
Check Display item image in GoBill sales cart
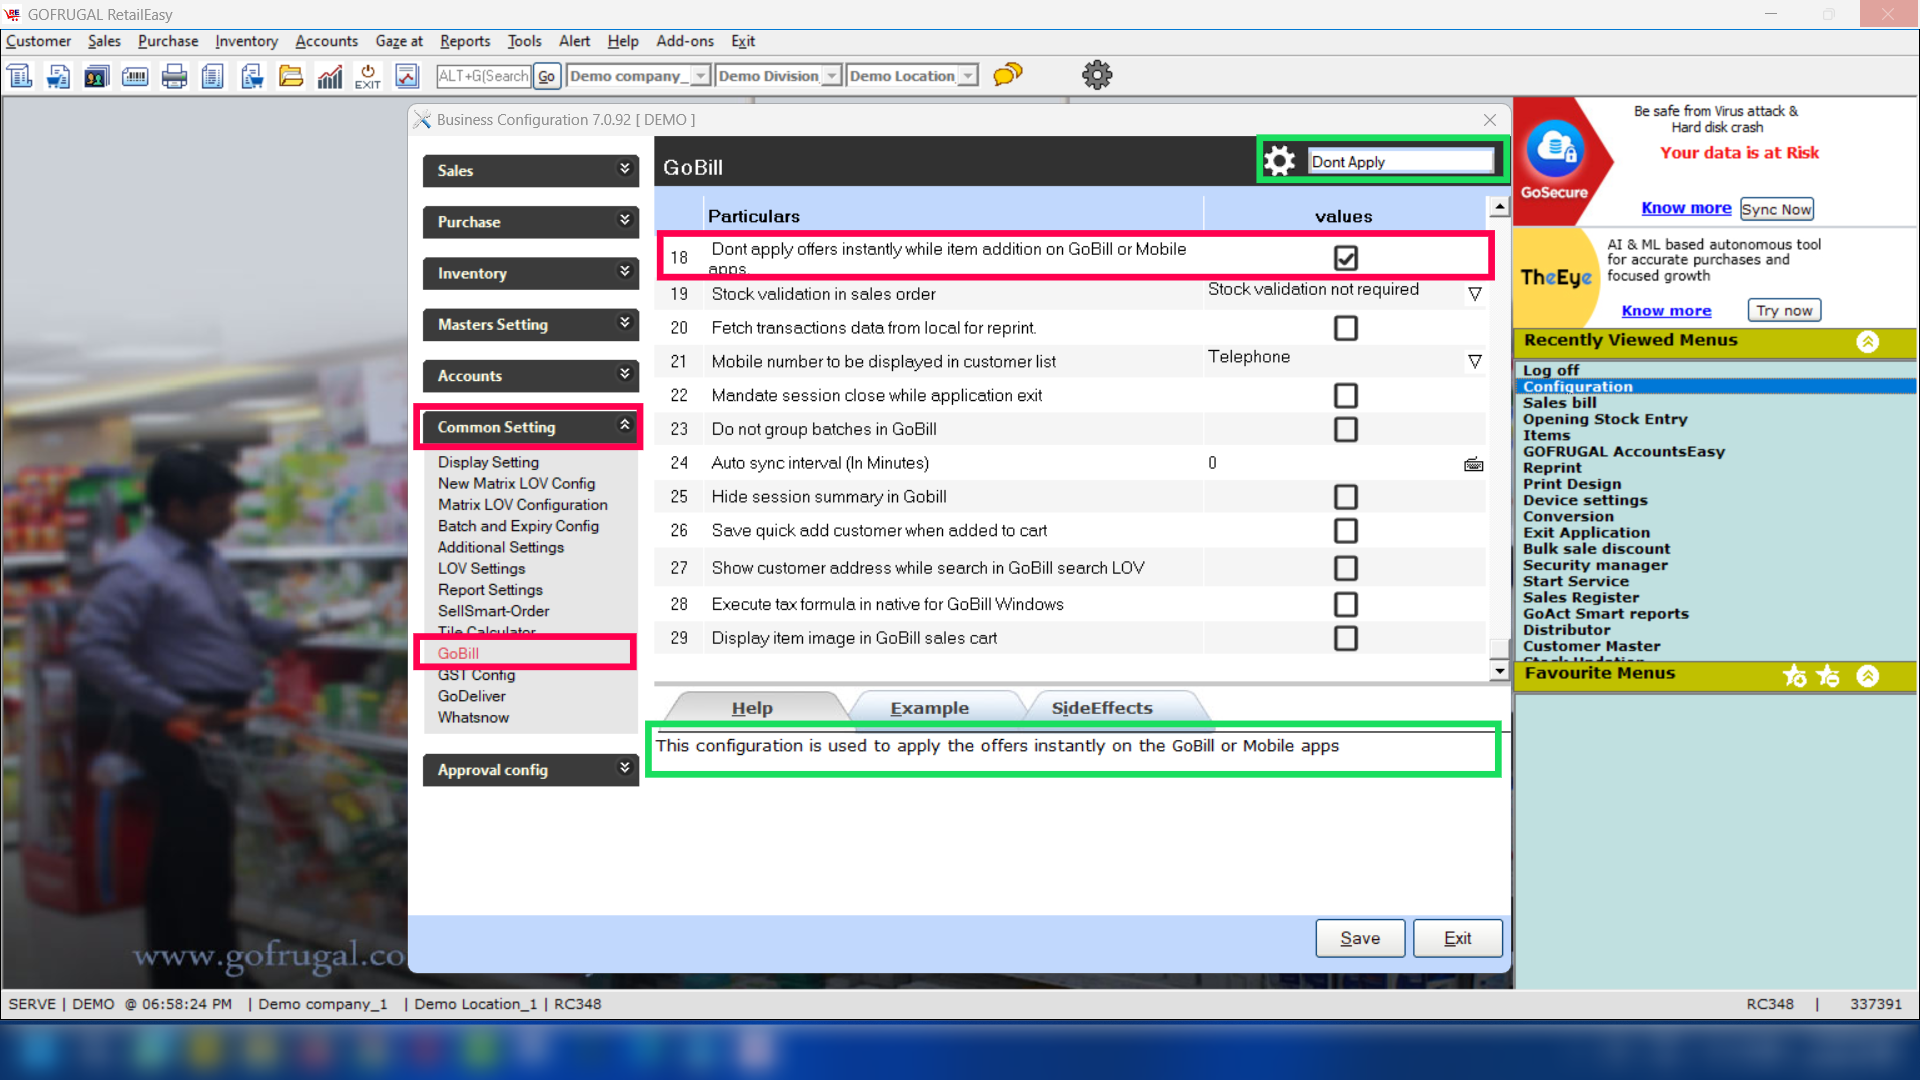click(1345, 639)
